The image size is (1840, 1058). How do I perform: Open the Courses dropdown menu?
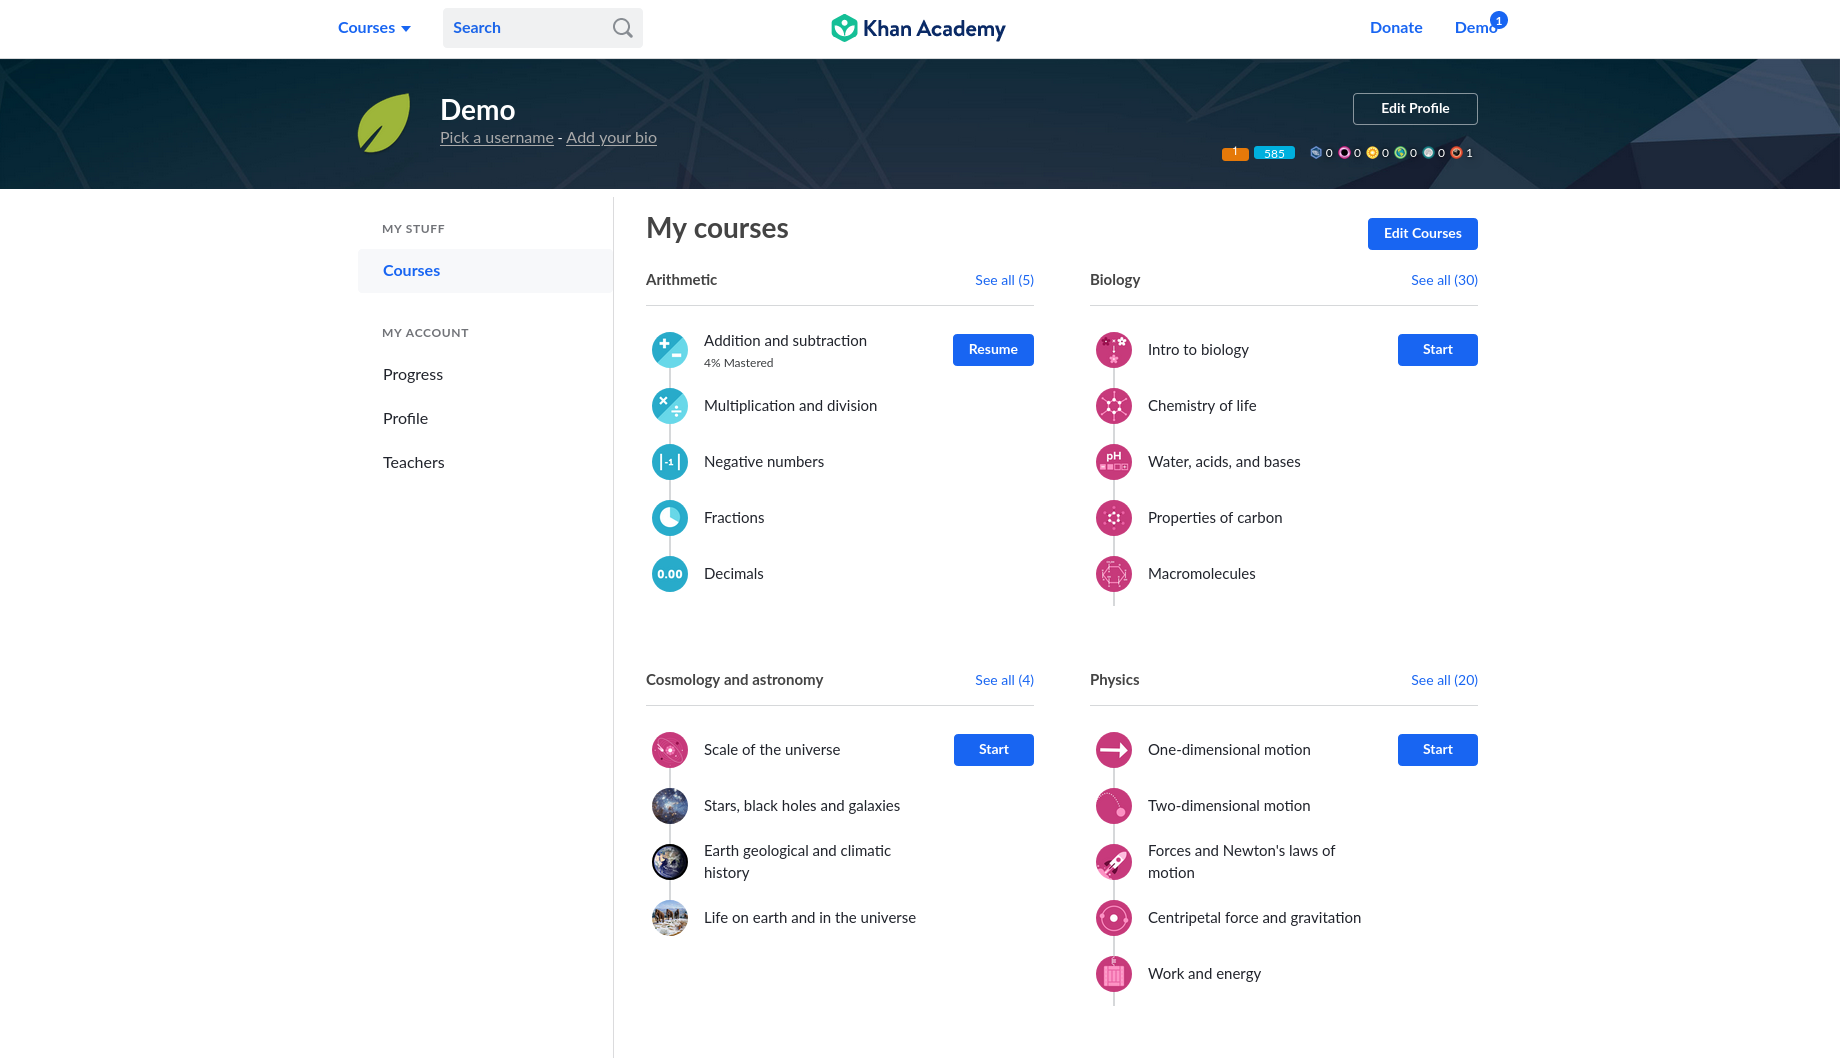(x=374, y=28)
